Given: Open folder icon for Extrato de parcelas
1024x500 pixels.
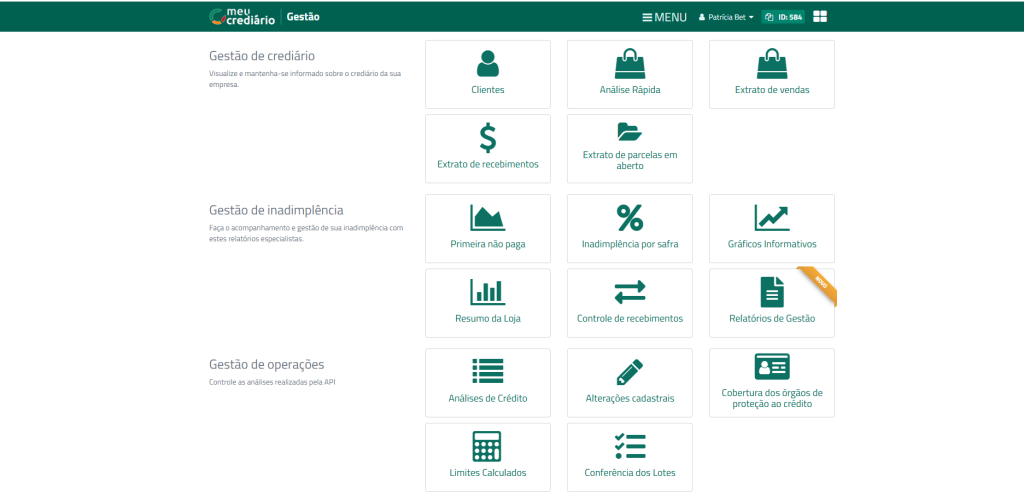Looking at the screenshot, I should coord(629,132).
